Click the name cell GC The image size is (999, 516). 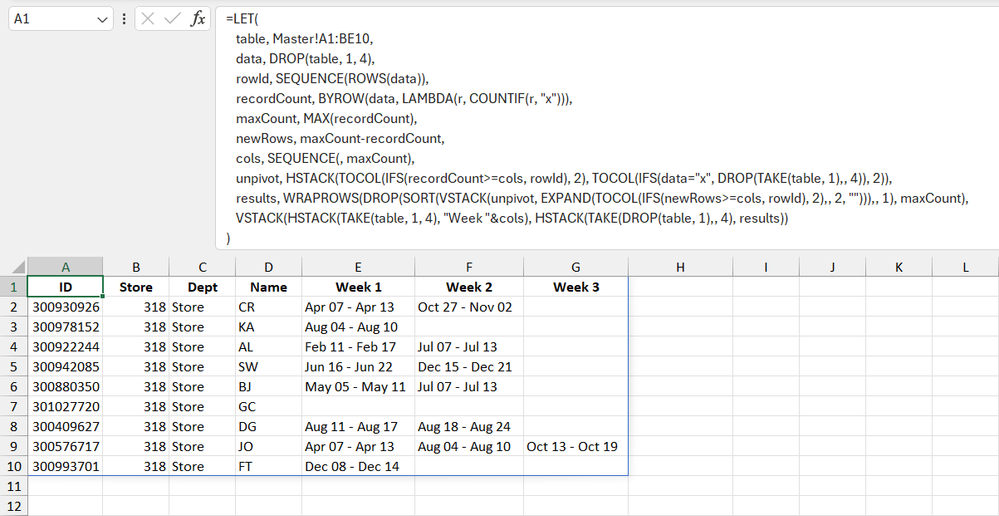click(x=268, y=406)
